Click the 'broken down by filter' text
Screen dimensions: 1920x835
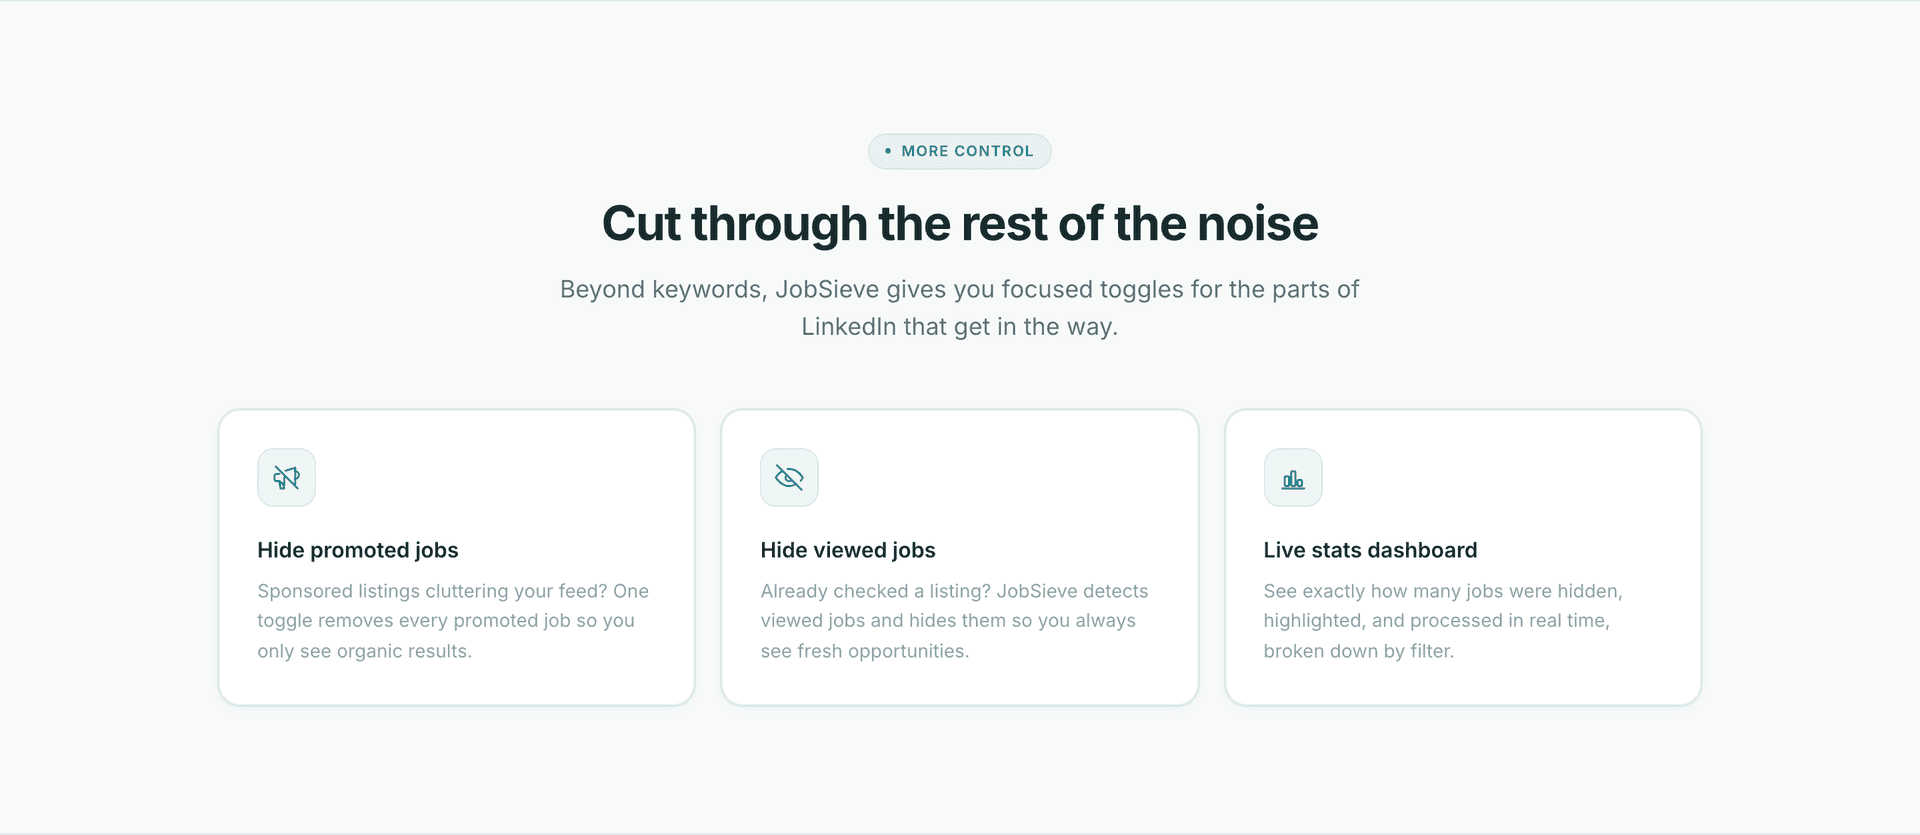click(x=1359, y=651)
